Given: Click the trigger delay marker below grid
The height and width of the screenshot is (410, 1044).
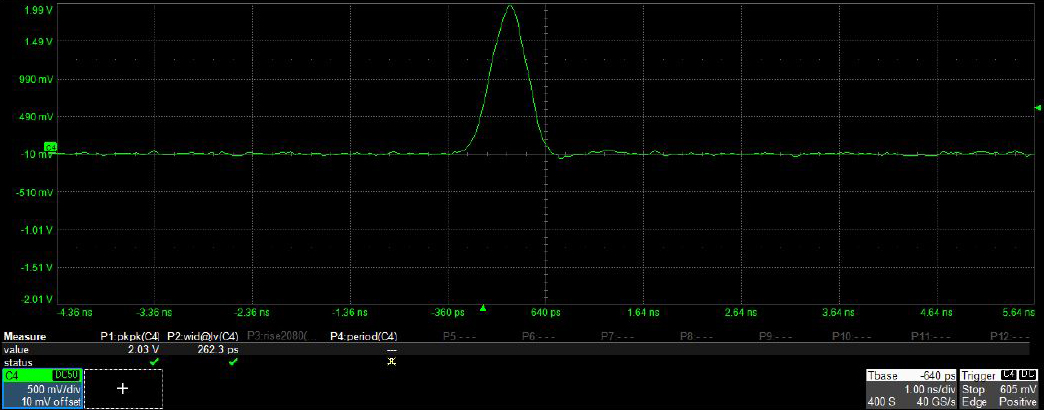Looking at the screenshot, I should [x=483, y=308].
